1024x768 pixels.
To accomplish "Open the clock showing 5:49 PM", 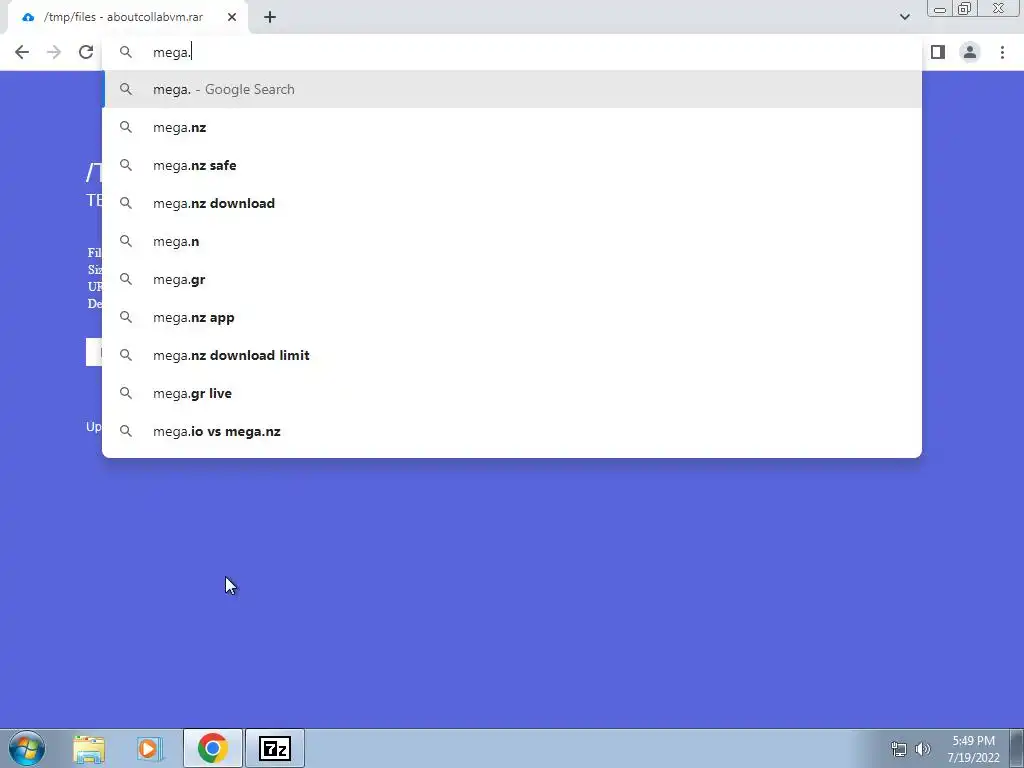I will click(973, 749).
